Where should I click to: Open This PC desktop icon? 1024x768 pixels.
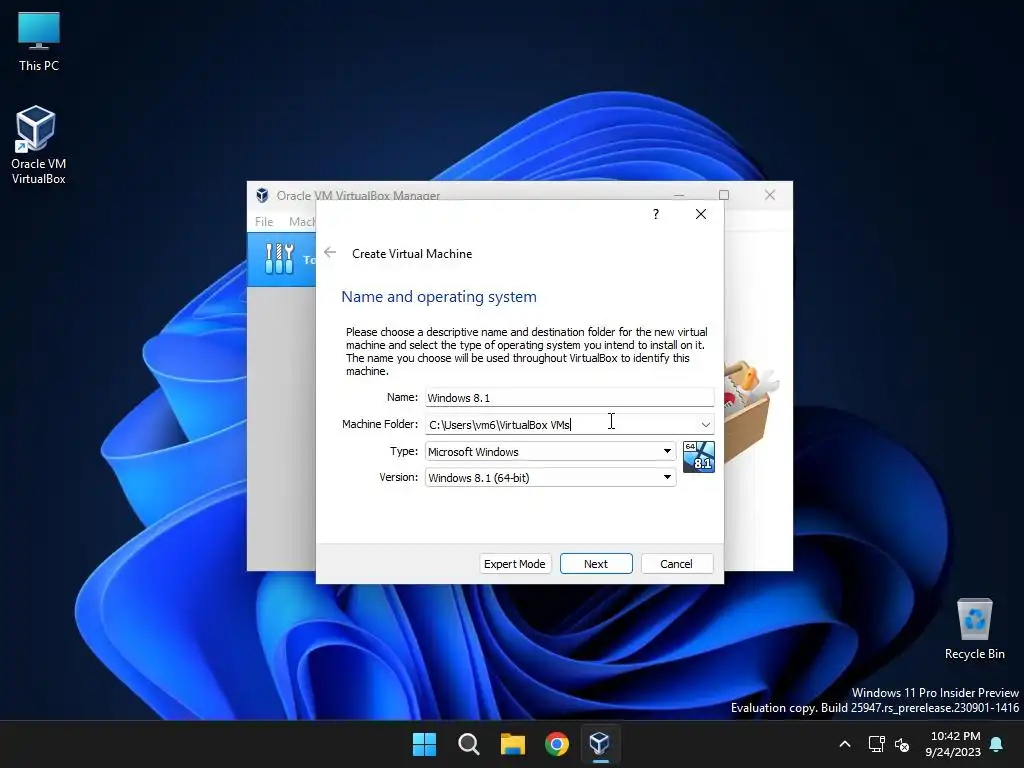tap(39, 41)
